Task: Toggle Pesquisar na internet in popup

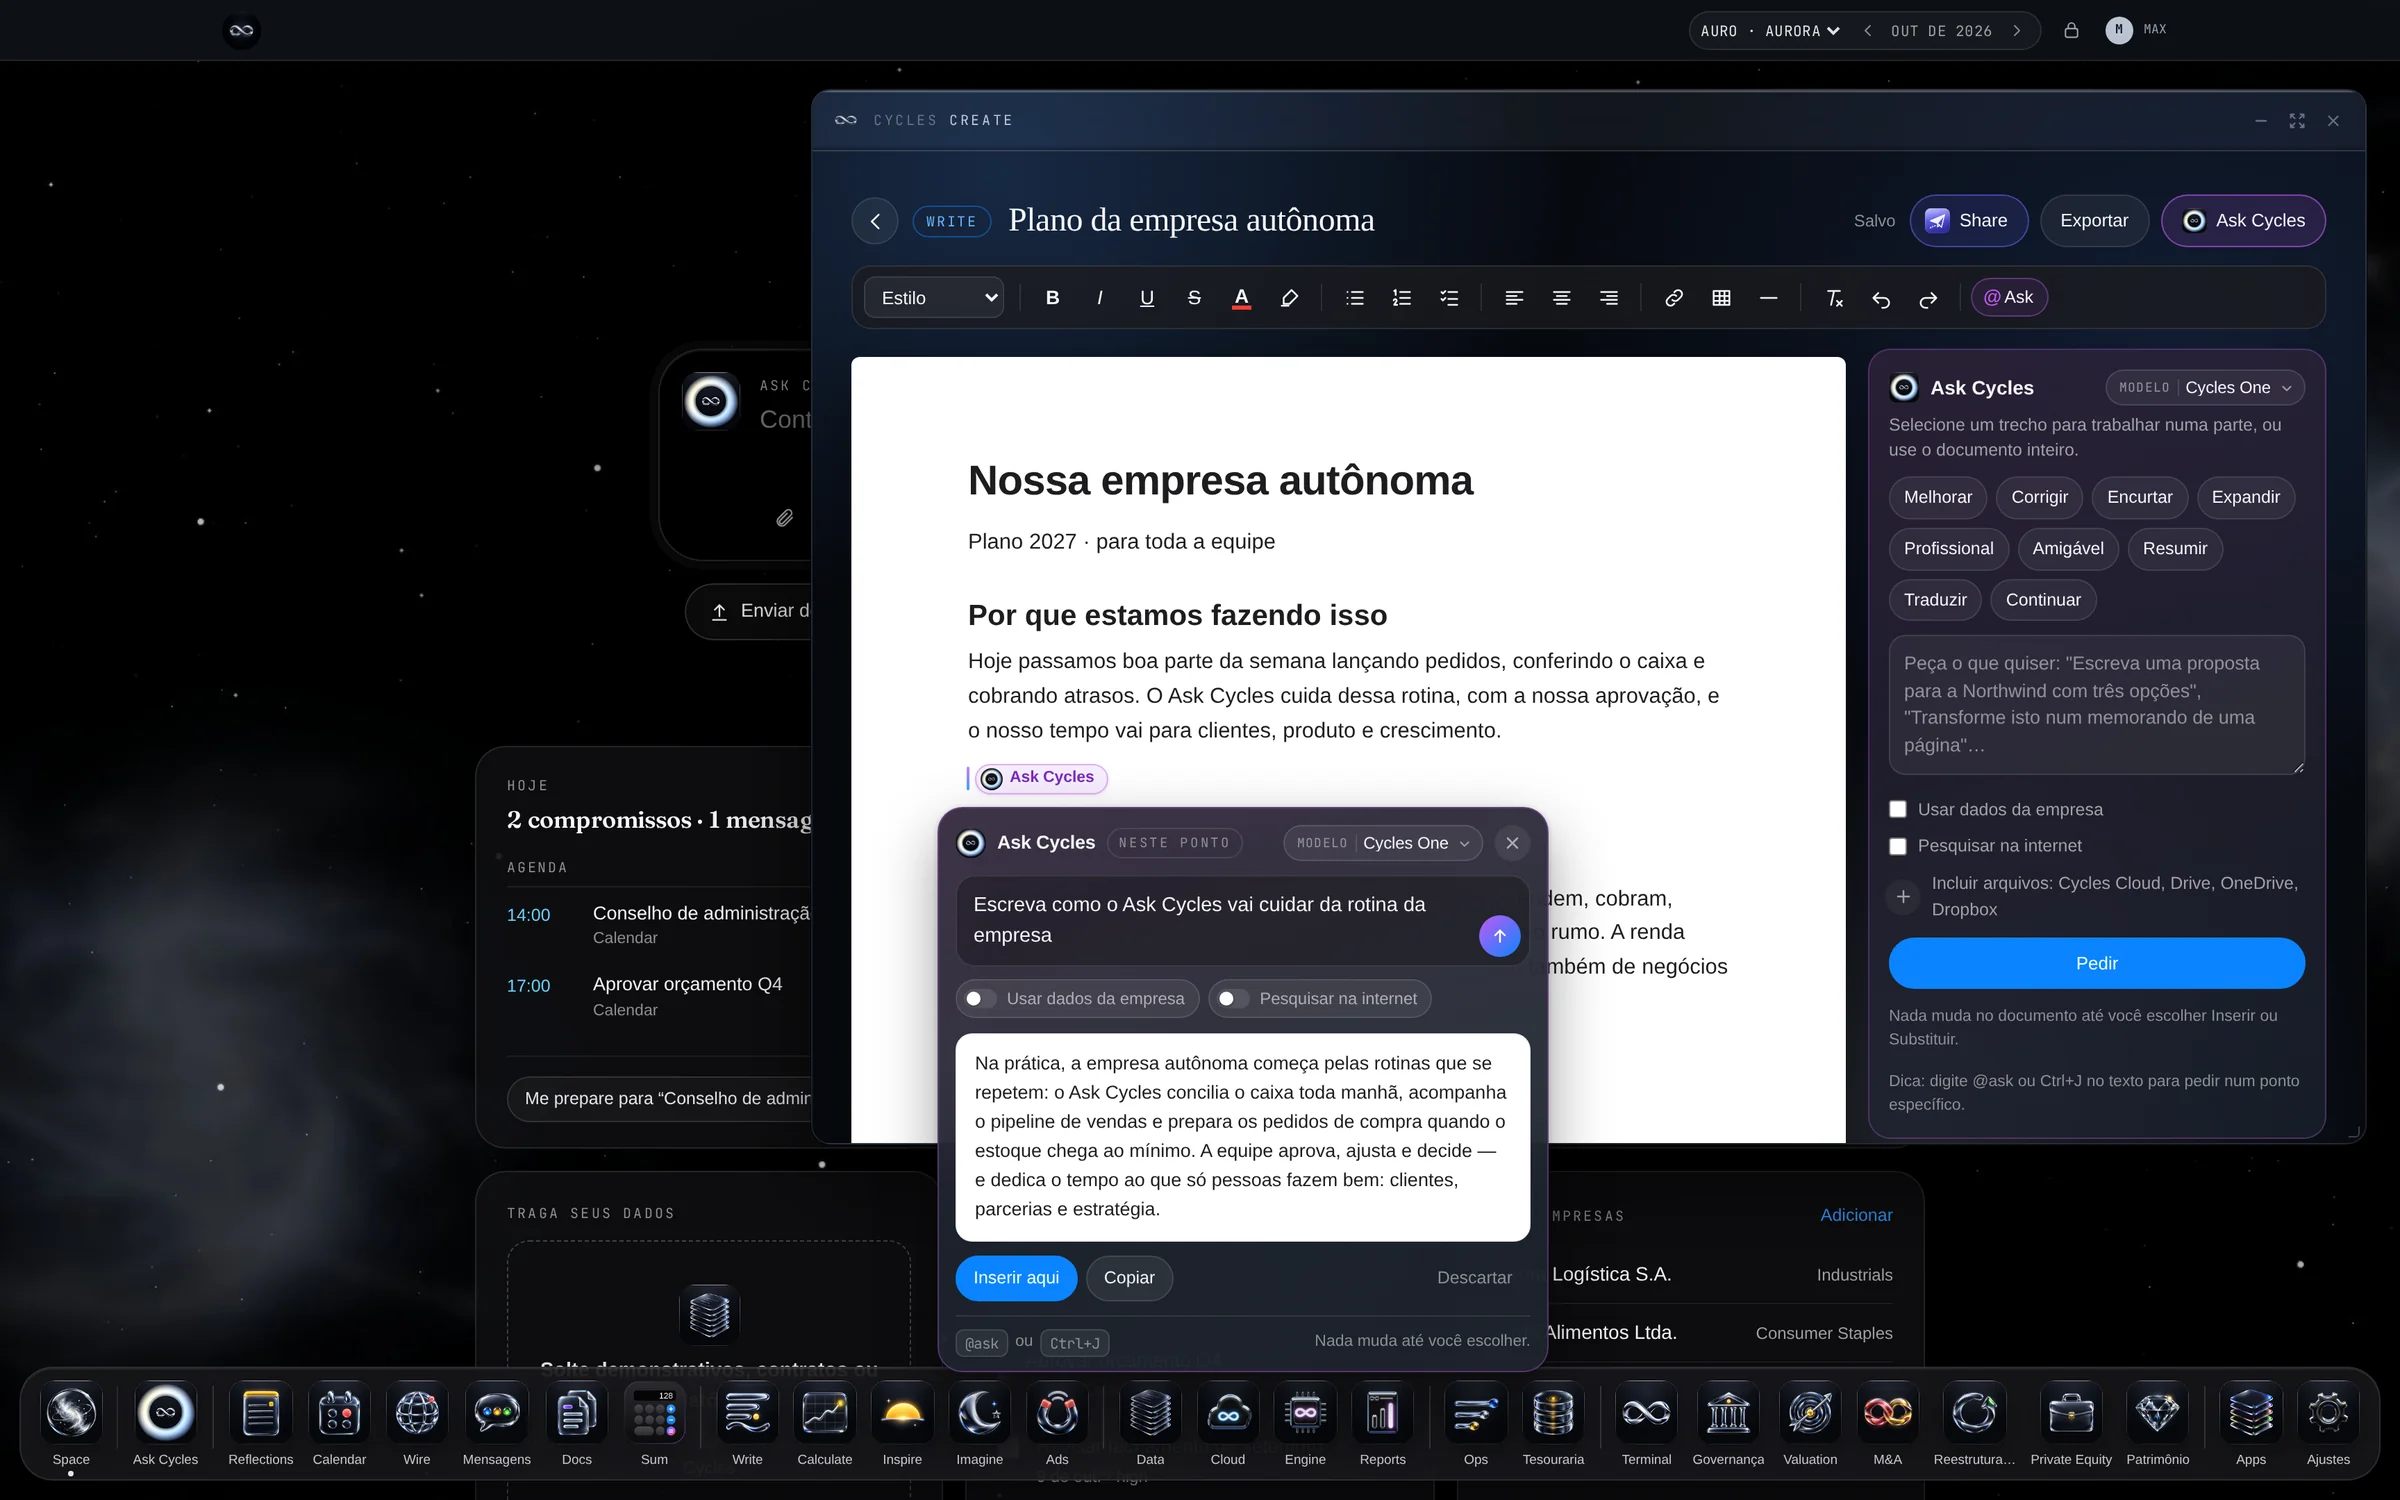Action: (1320, 998)
